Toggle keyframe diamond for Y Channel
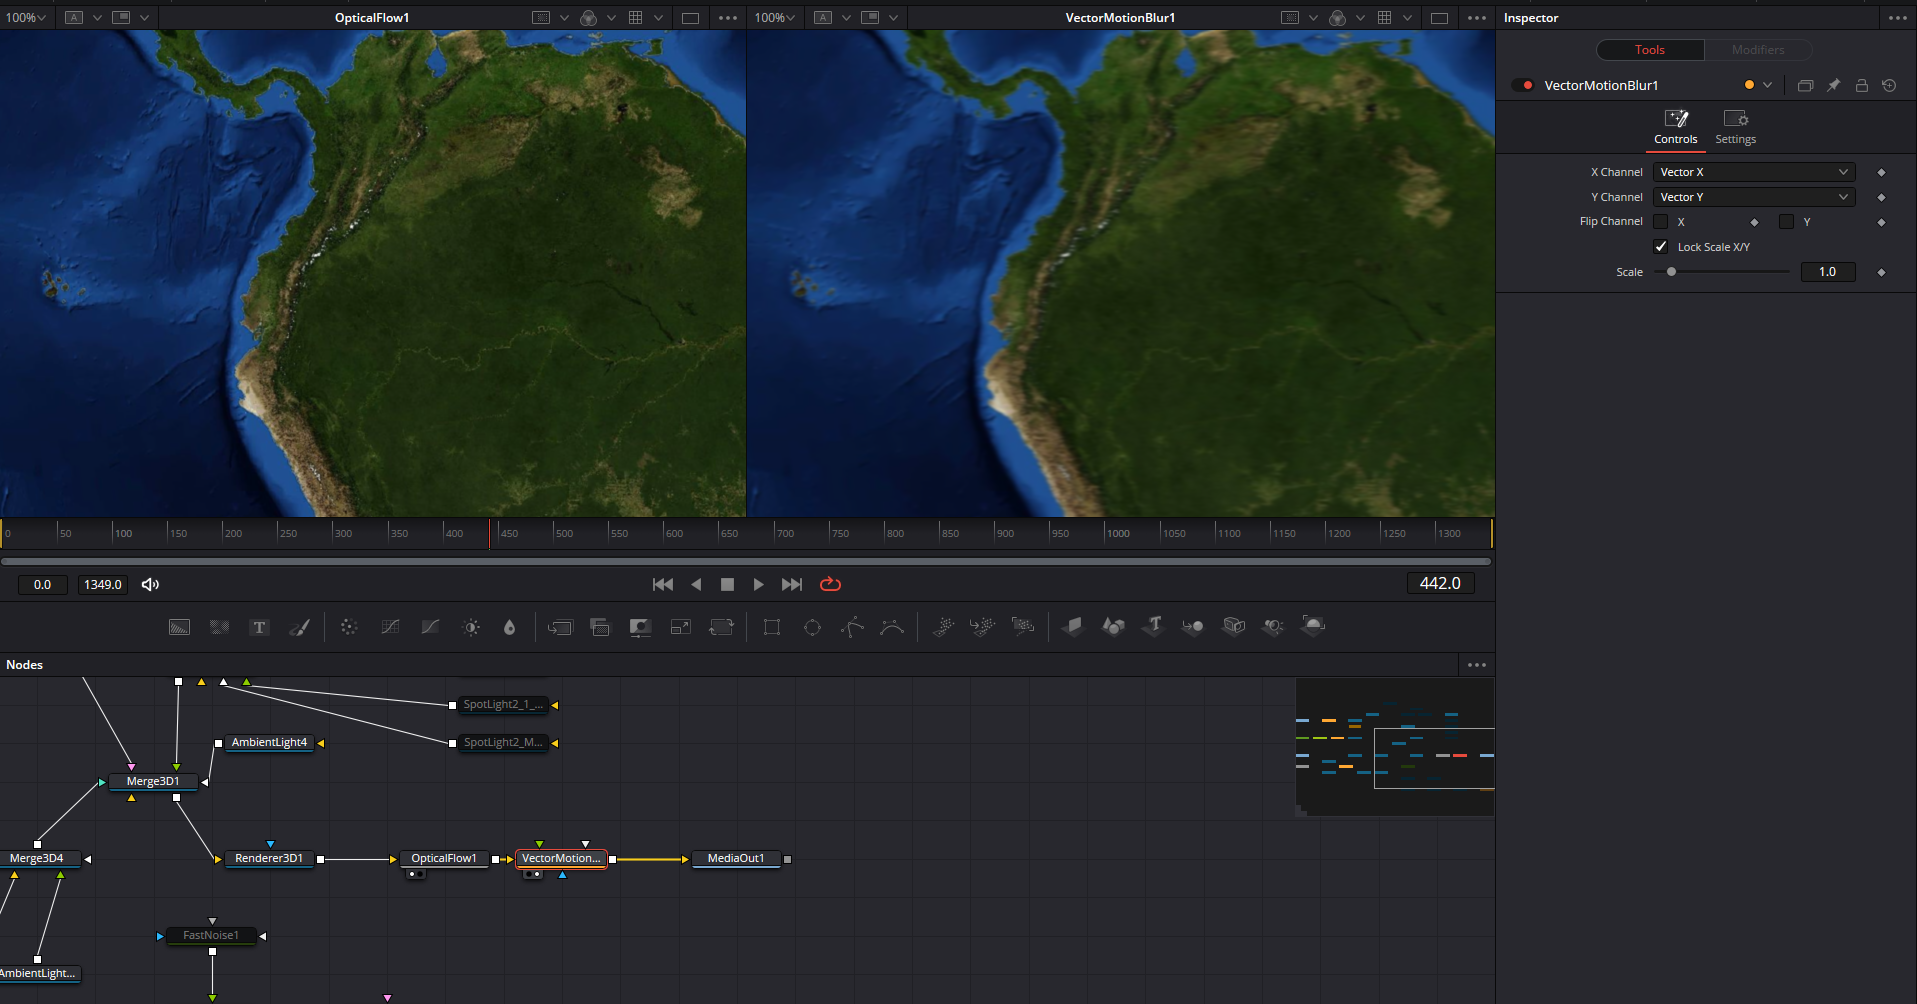 click(1881, 197)
